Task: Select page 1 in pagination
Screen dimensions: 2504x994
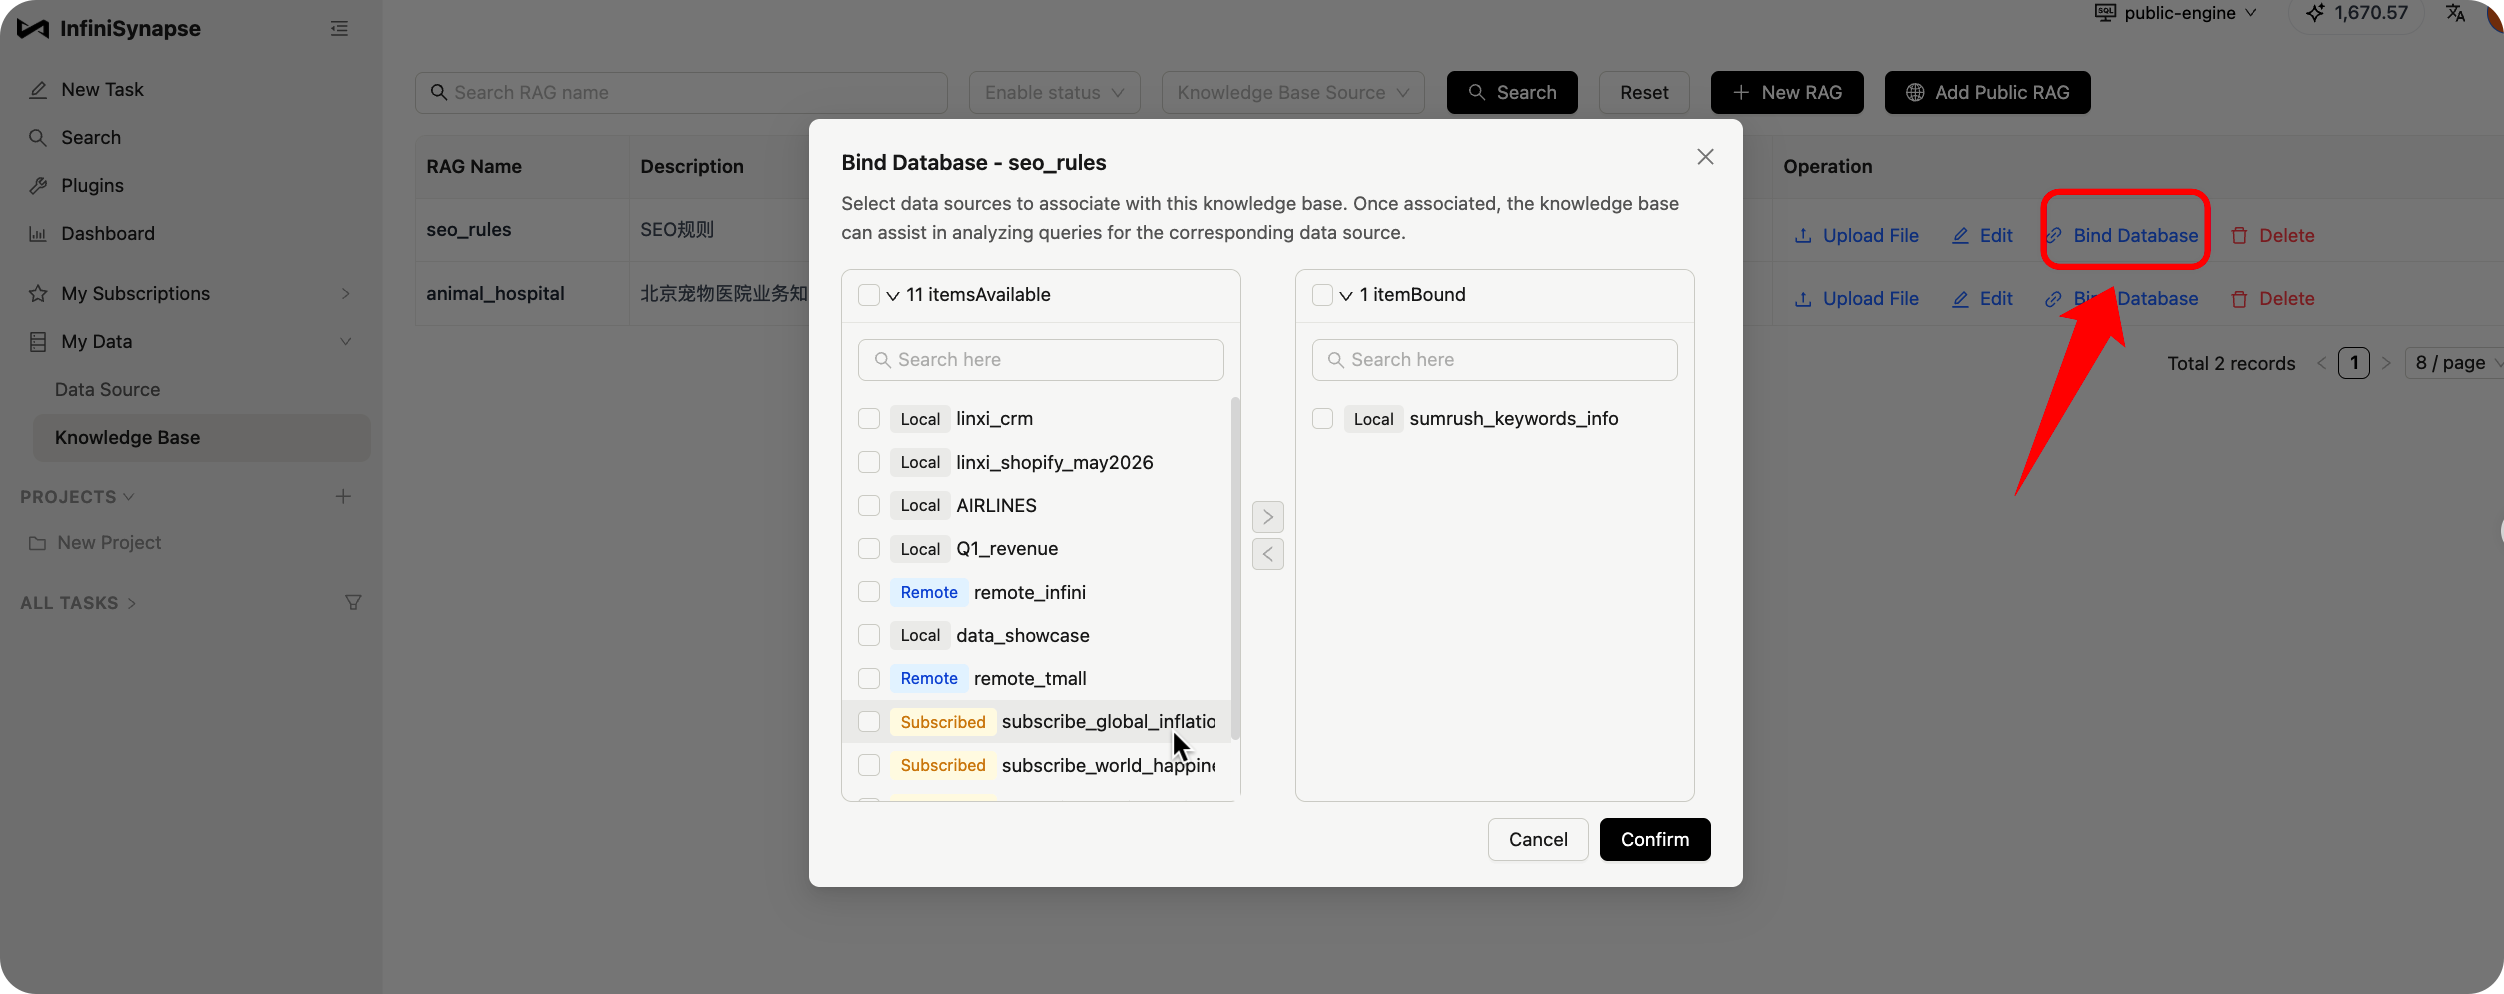Action: click(2354, 363)
